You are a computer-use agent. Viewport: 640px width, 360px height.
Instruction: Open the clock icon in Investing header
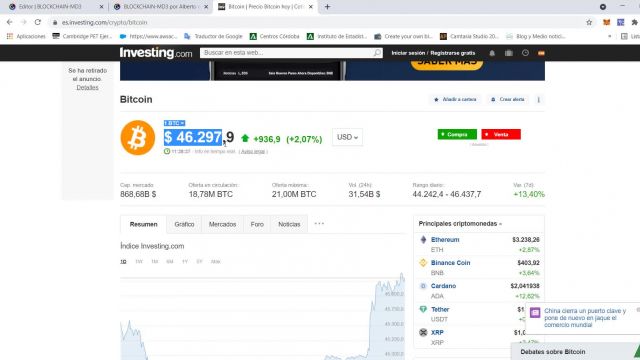coord(525,53)
